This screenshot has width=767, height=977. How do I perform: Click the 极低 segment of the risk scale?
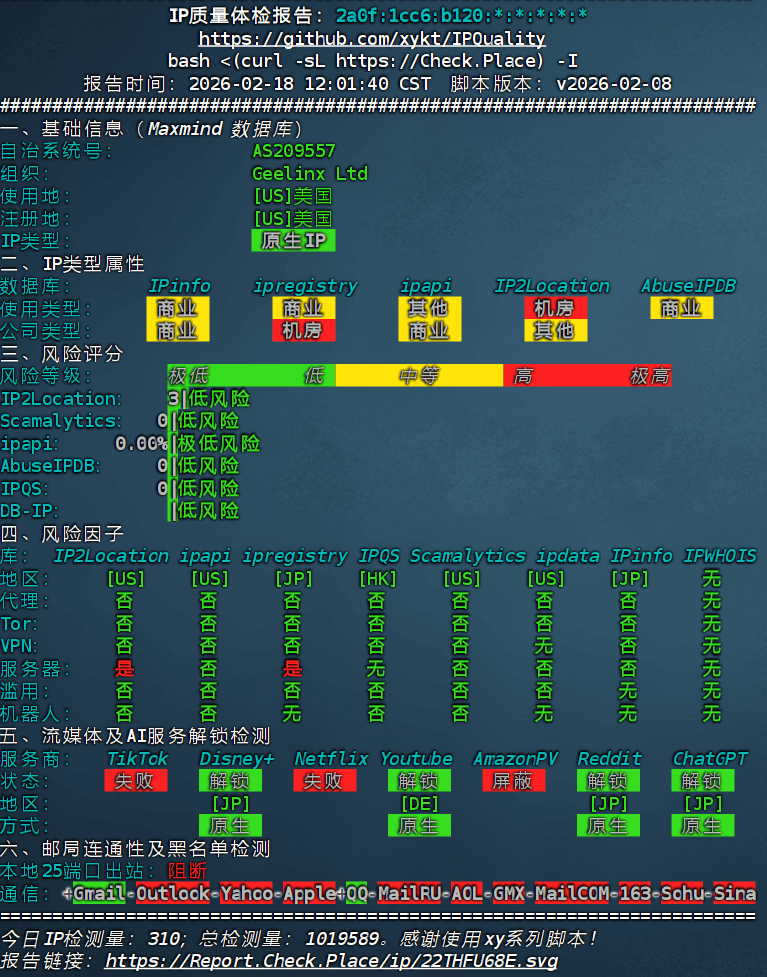click(x=189, y=376)
